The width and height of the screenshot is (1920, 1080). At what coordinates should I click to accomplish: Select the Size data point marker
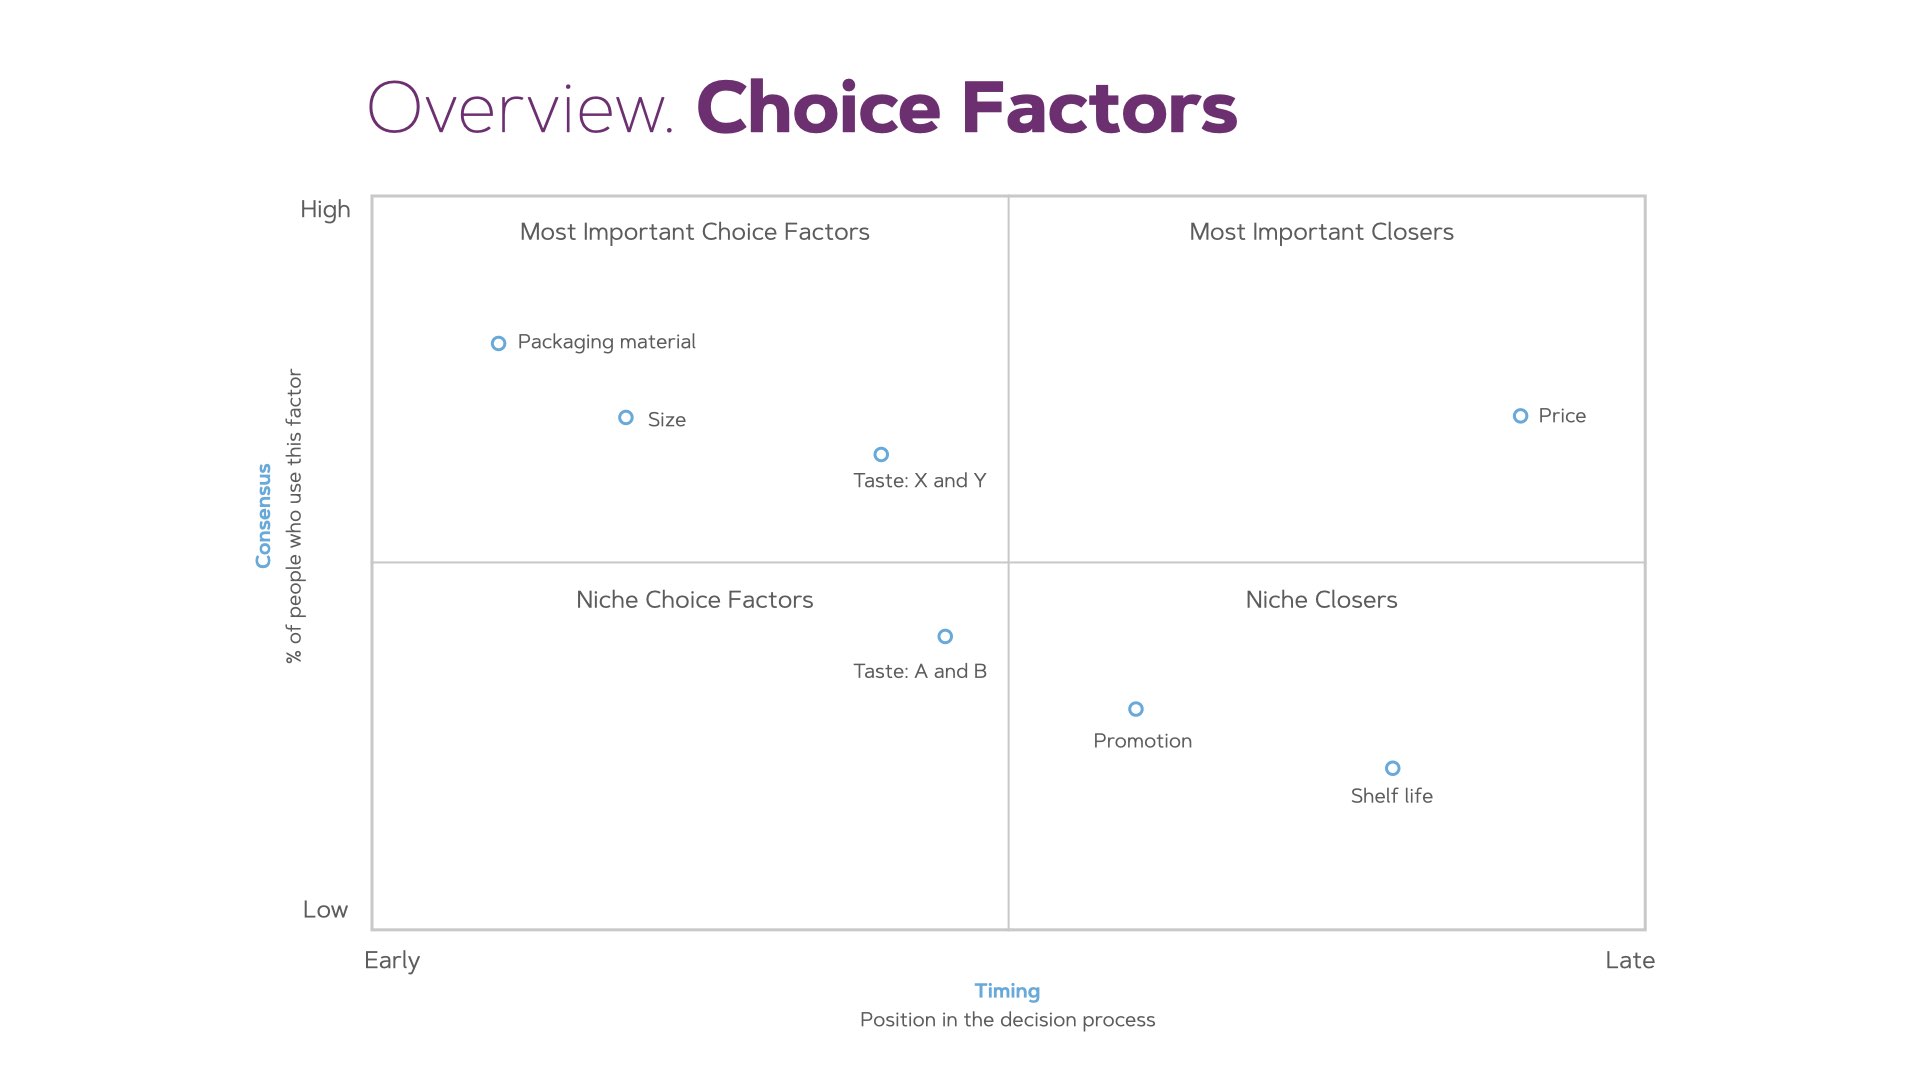pos(626,418)
